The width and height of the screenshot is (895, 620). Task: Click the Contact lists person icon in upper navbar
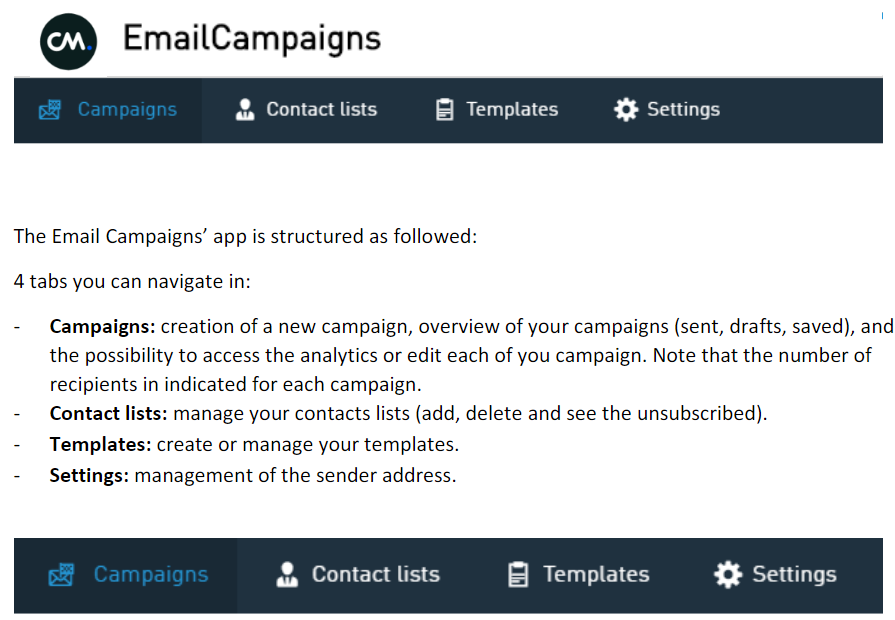pyautogui.click(x=245, y=110)
